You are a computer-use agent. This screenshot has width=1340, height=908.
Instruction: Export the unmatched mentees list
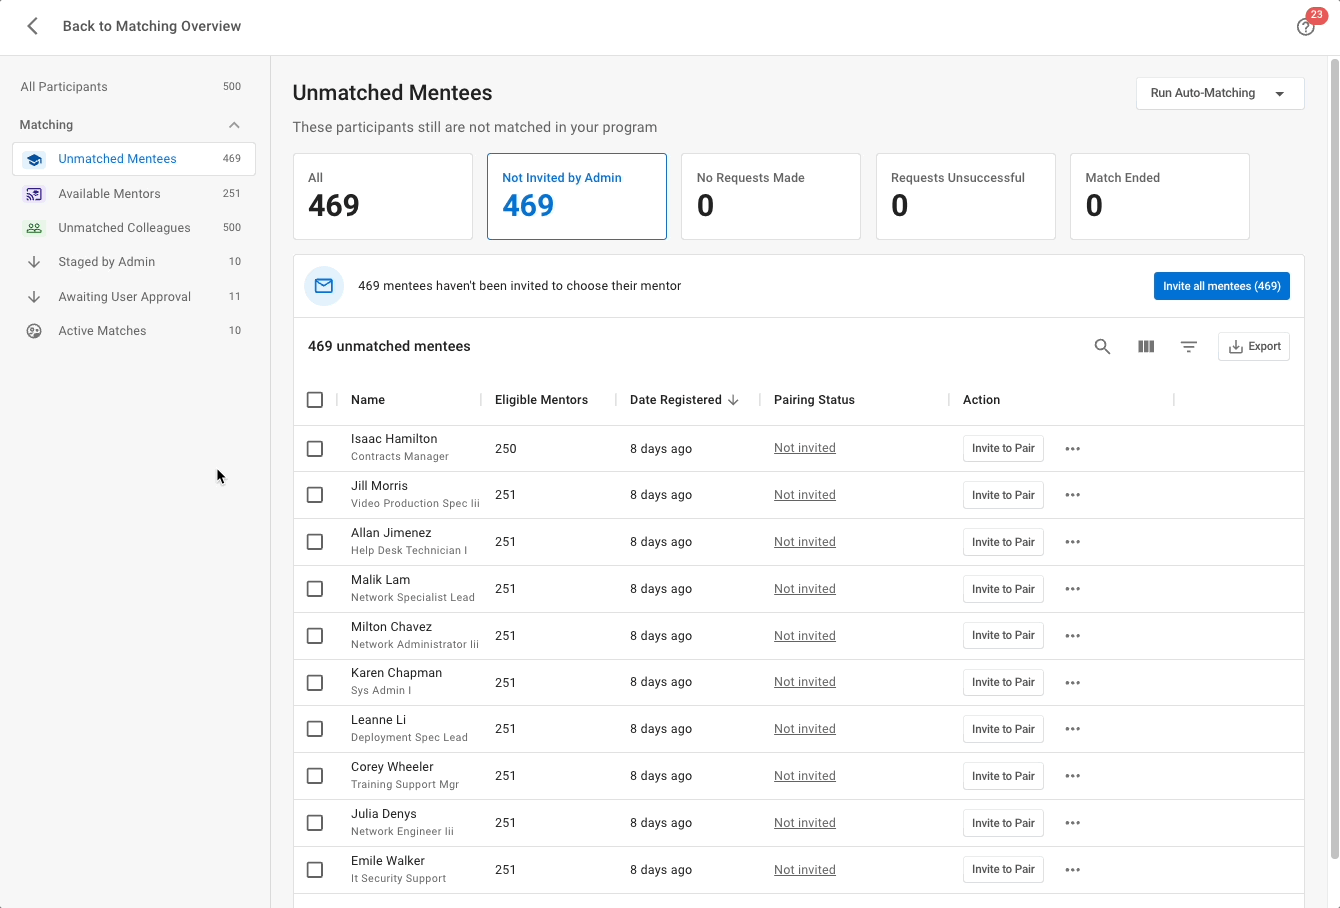(1254, 347)
